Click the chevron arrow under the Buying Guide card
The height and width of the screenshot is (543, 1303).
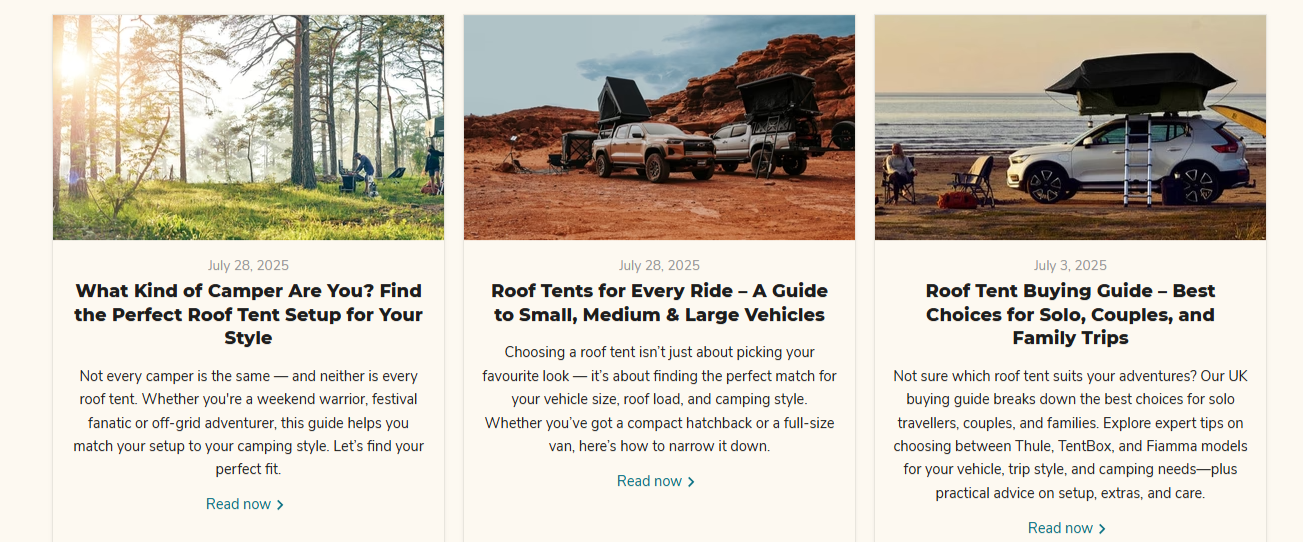[1102, 529]
